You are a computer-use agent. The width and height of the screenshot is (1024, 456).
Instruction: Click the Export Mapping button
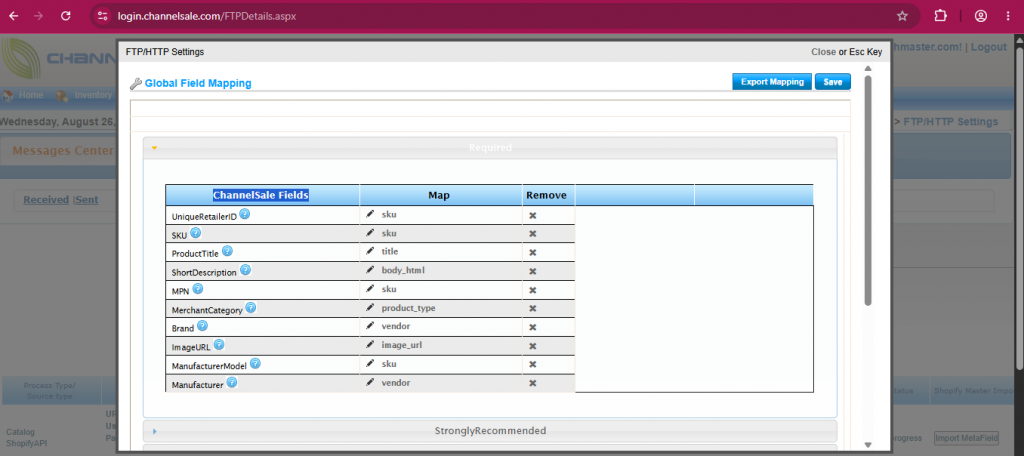[772, 82]
